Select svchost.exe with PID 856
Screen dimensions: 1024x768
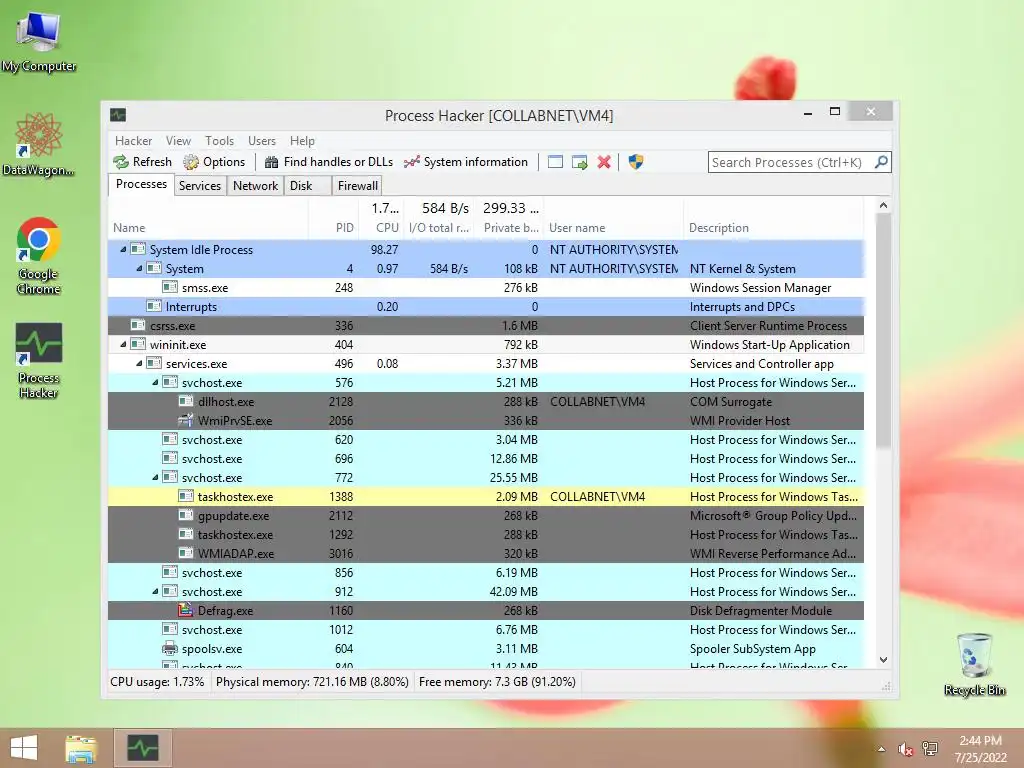[486, 572]
